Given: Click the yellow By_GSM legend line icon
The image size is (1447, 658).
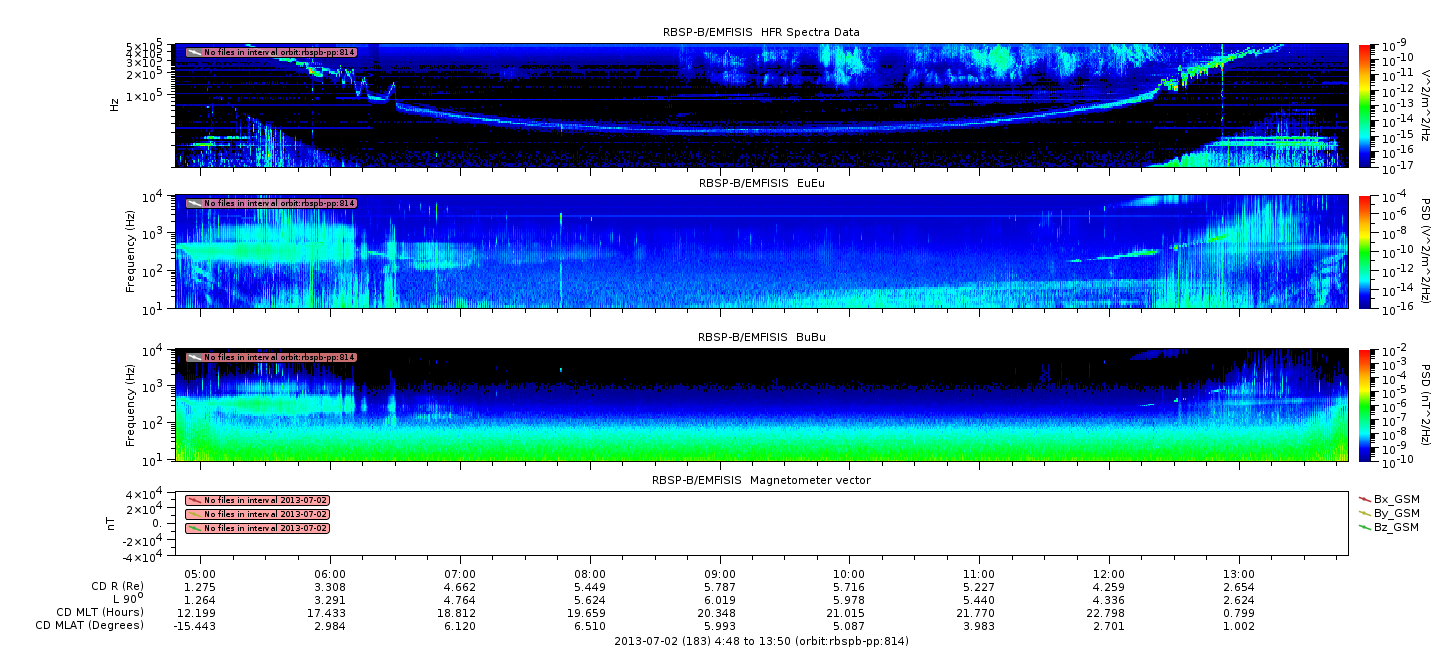Looking at the screenshot, I should coord(1364,512).
